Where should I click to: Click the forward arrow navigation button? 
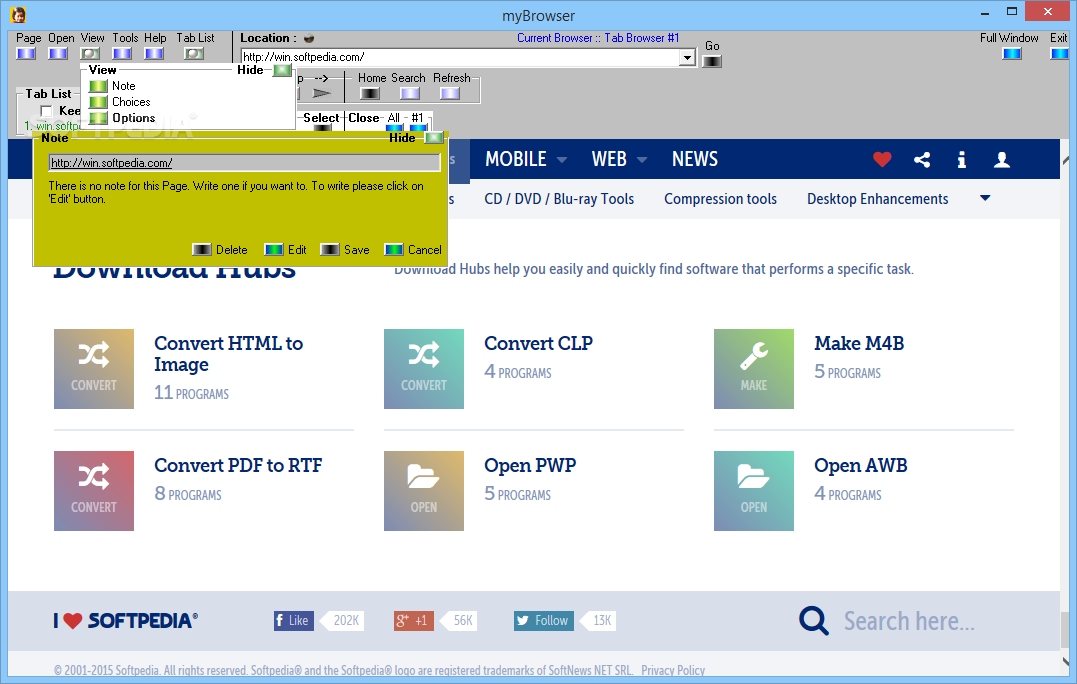(x=321, y=93)
